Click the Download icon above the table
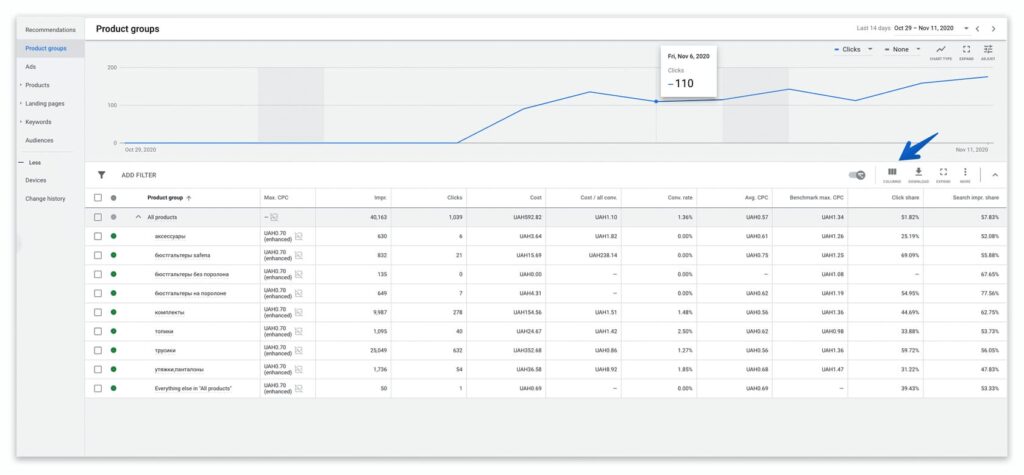Image resolution: width=1024 pixels, height=475 pixels. [918, 174]
